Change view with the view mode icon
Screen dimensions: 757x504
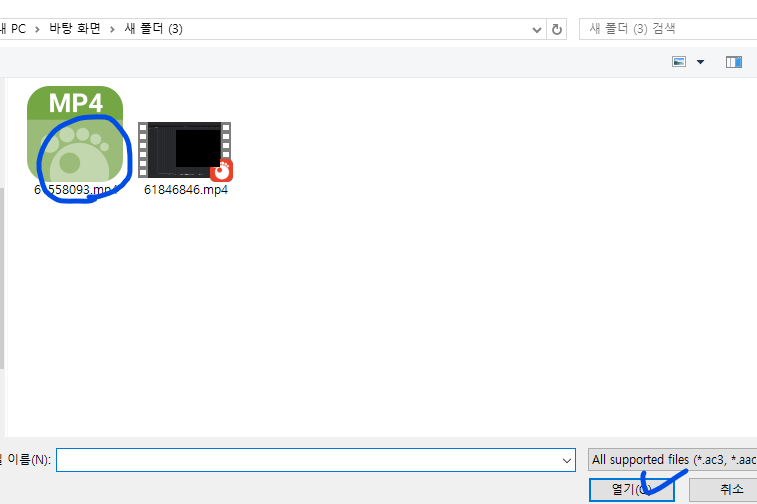pyautogui.click(x=679, y=62)
